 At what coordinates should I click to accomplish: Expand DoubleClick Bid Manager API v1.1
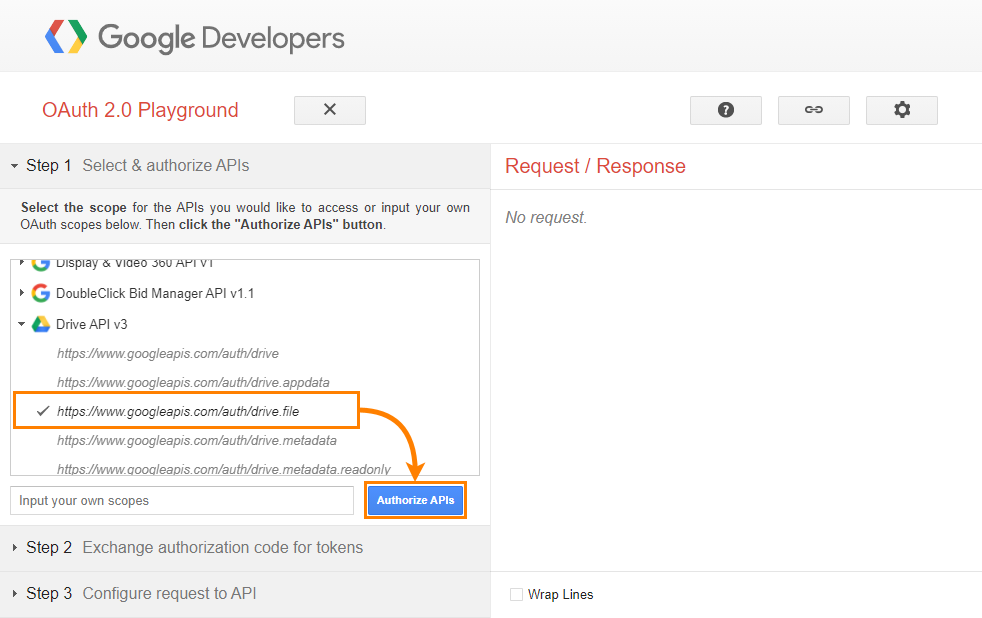click(x=22, y=293)
